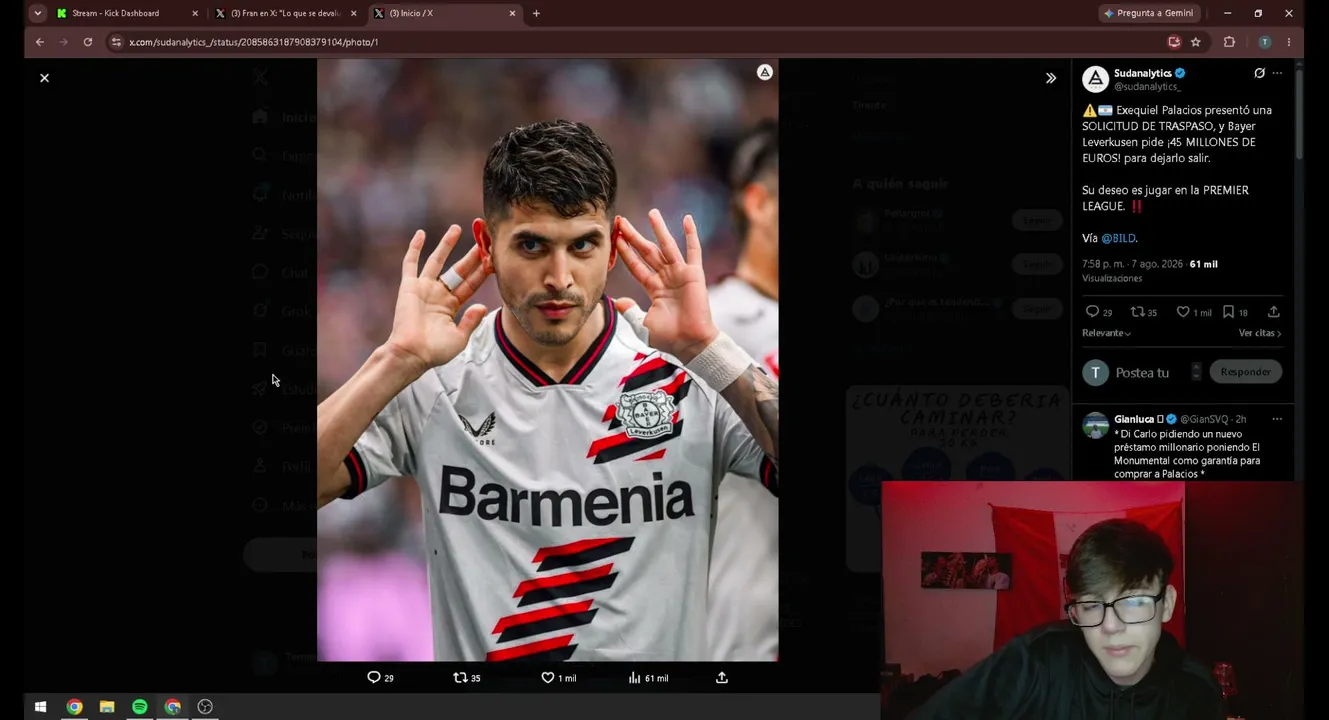Open the Sudanalytics profile avatar

1095,79
